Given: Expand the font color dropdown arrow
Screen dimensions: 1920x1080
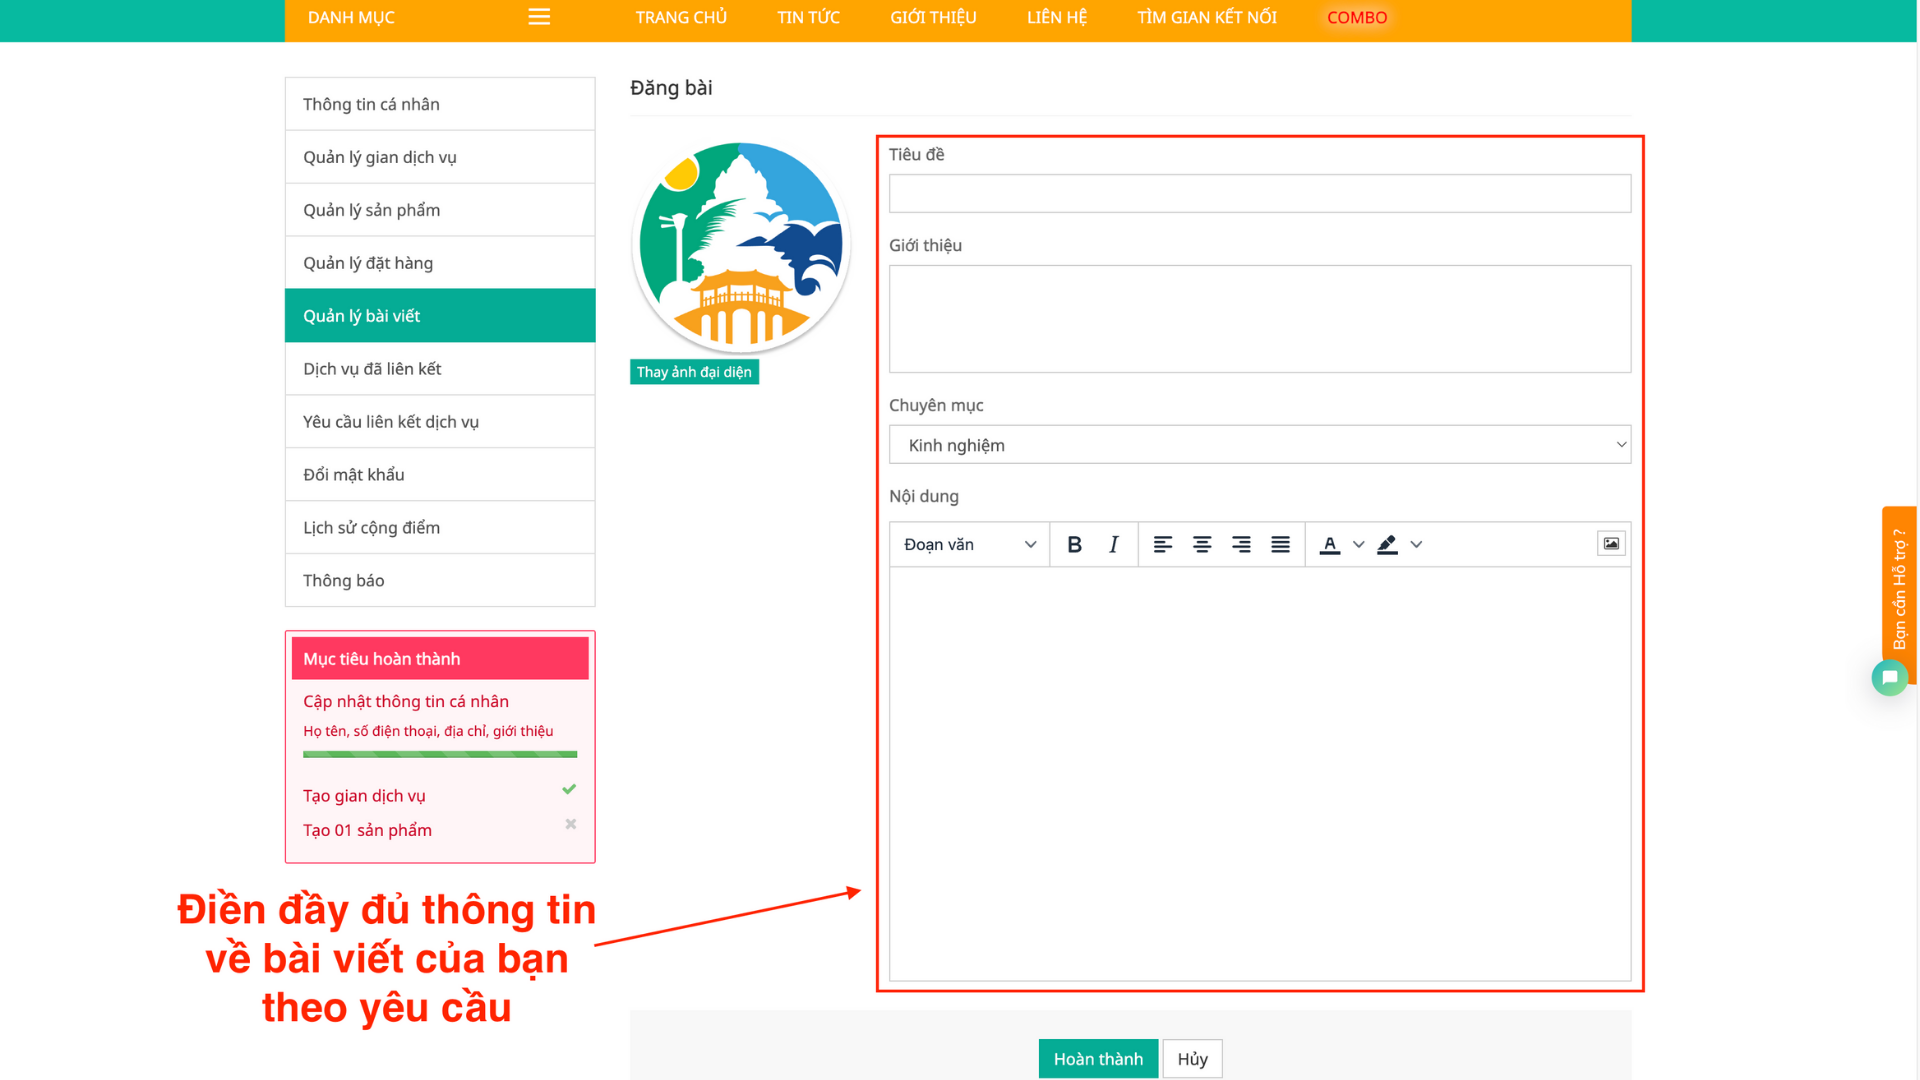Looking at the screenshot, I should tap(1358, 544).
